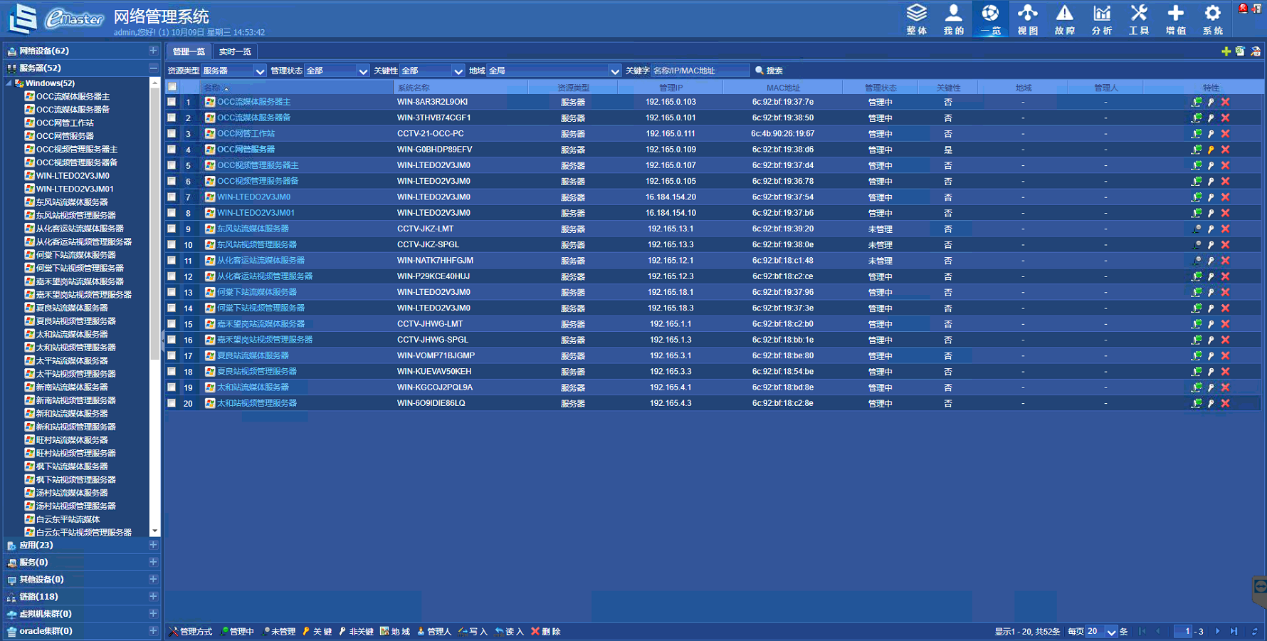Tick the checkbox for row 1
The image size is (1267, 641).
click(x=172, y=102)
